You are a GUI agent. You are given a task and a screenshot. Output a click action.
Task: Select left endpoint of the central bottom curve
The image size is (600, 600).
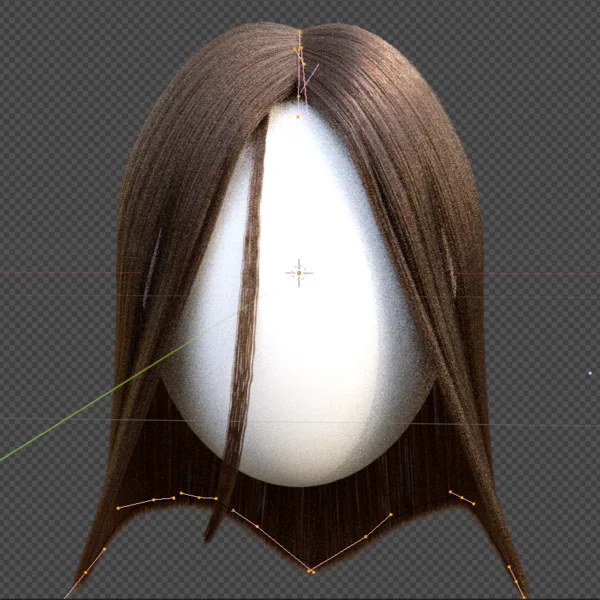click(x=233, y=511)
